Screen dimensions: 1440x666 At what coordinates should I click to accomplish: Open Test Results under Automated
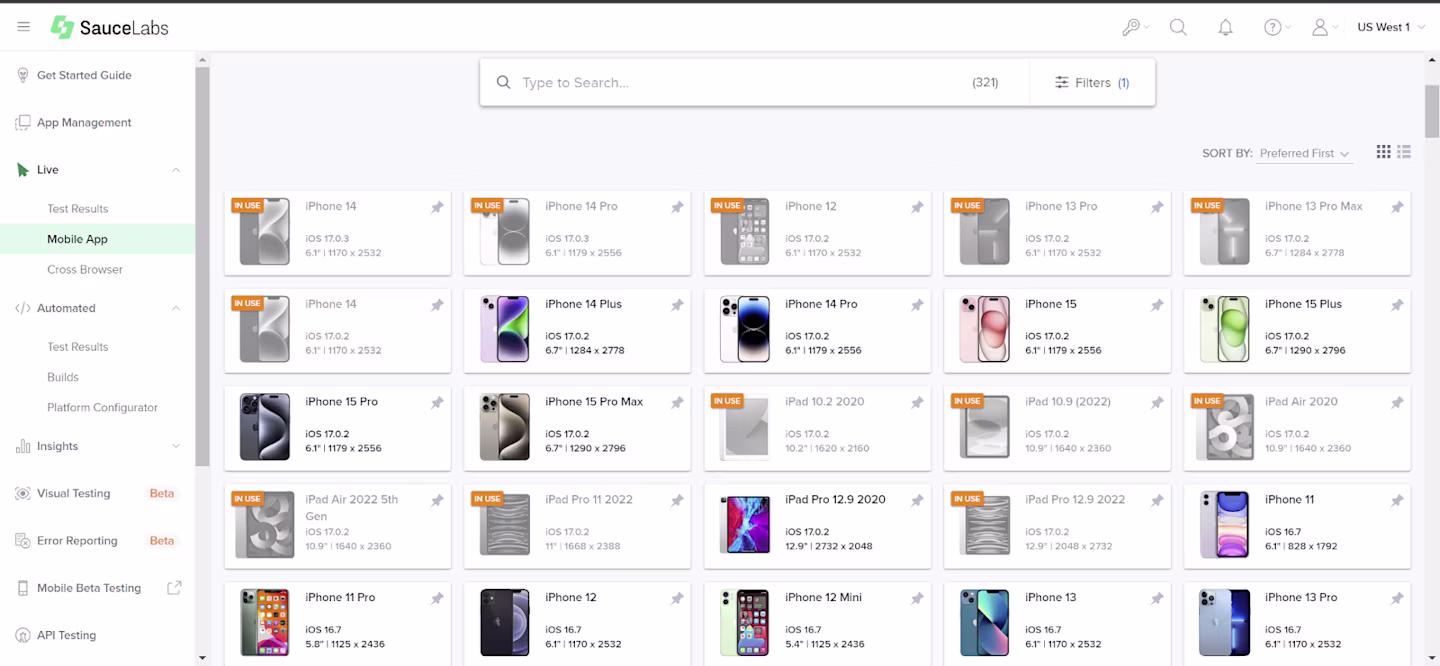78,347
